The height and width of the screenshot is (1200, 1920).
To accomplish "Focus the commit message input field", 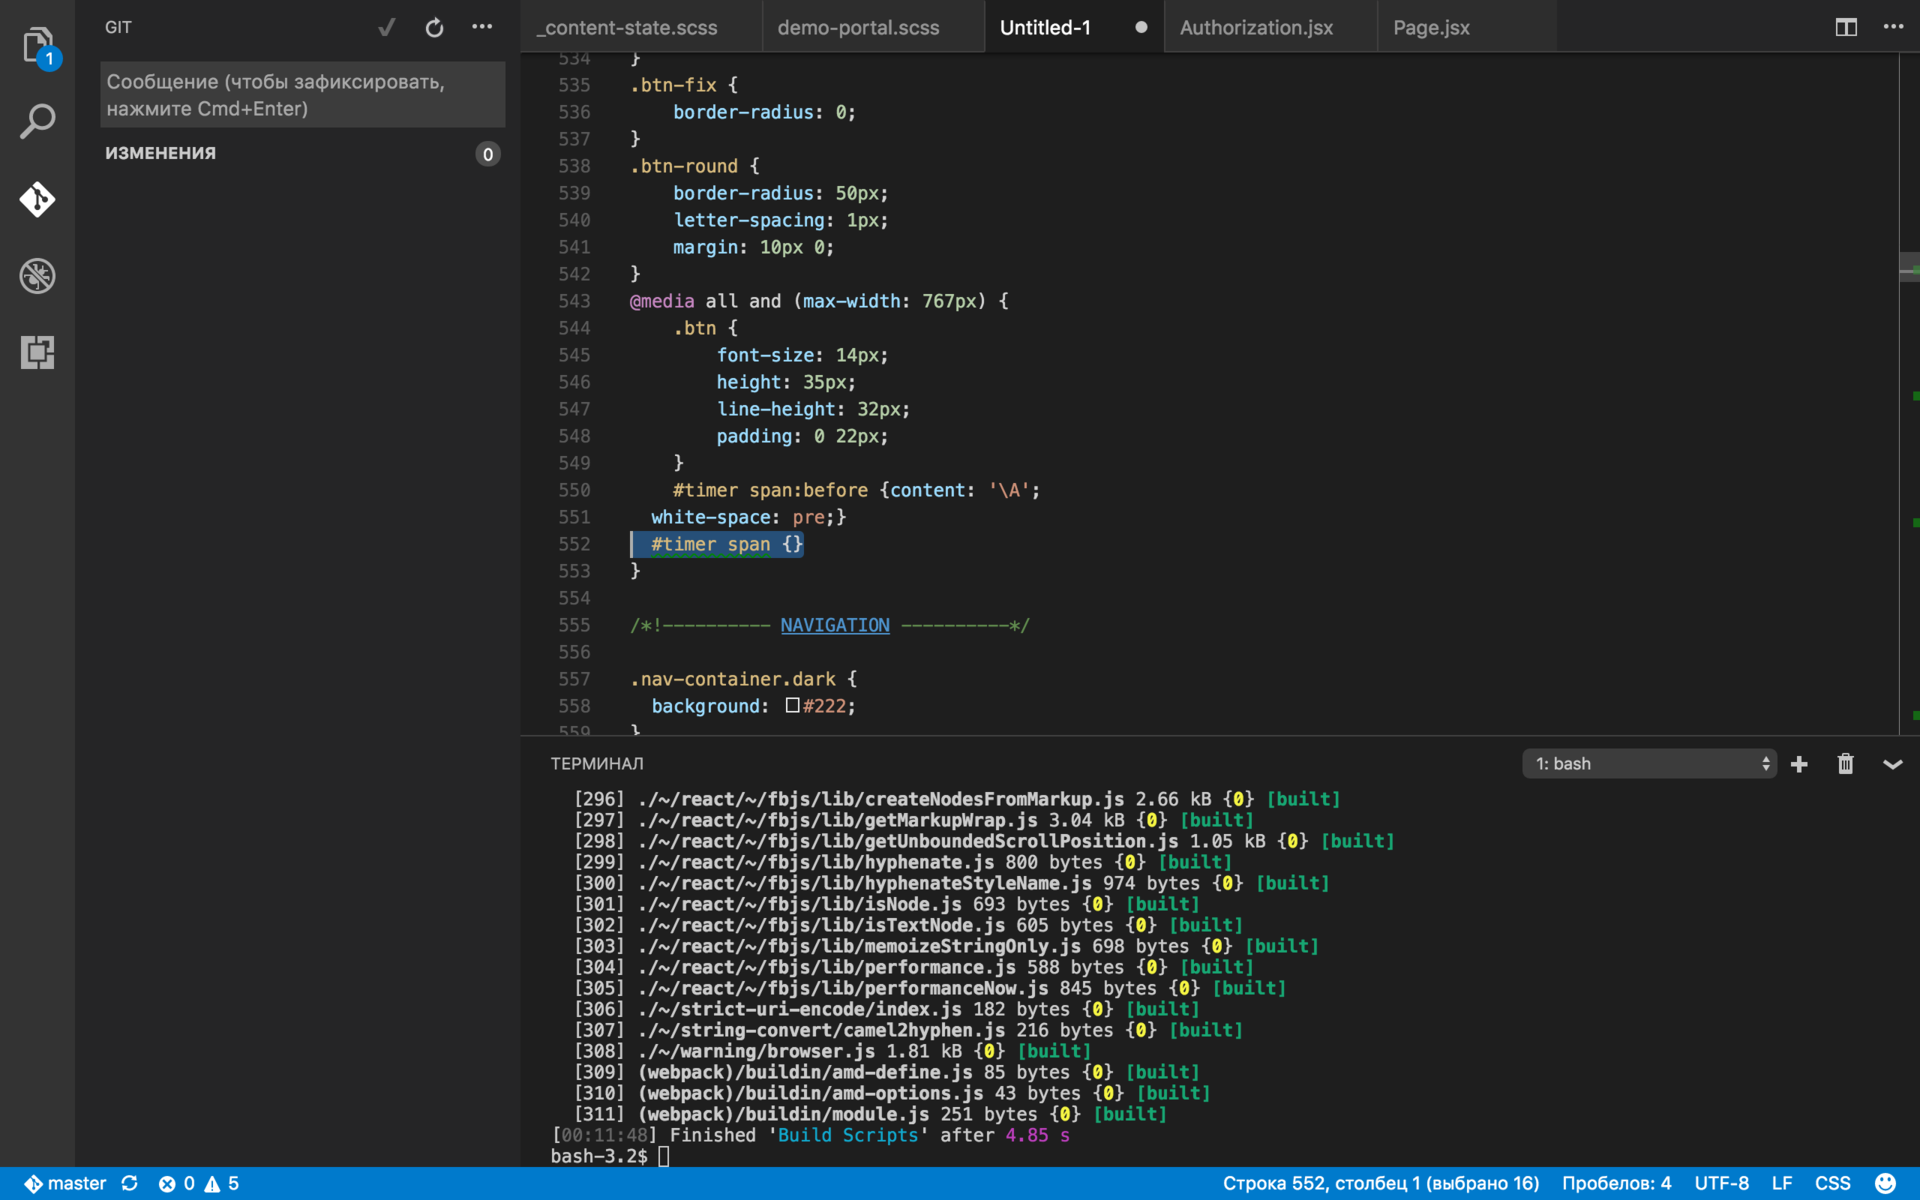I will point(302,95).
